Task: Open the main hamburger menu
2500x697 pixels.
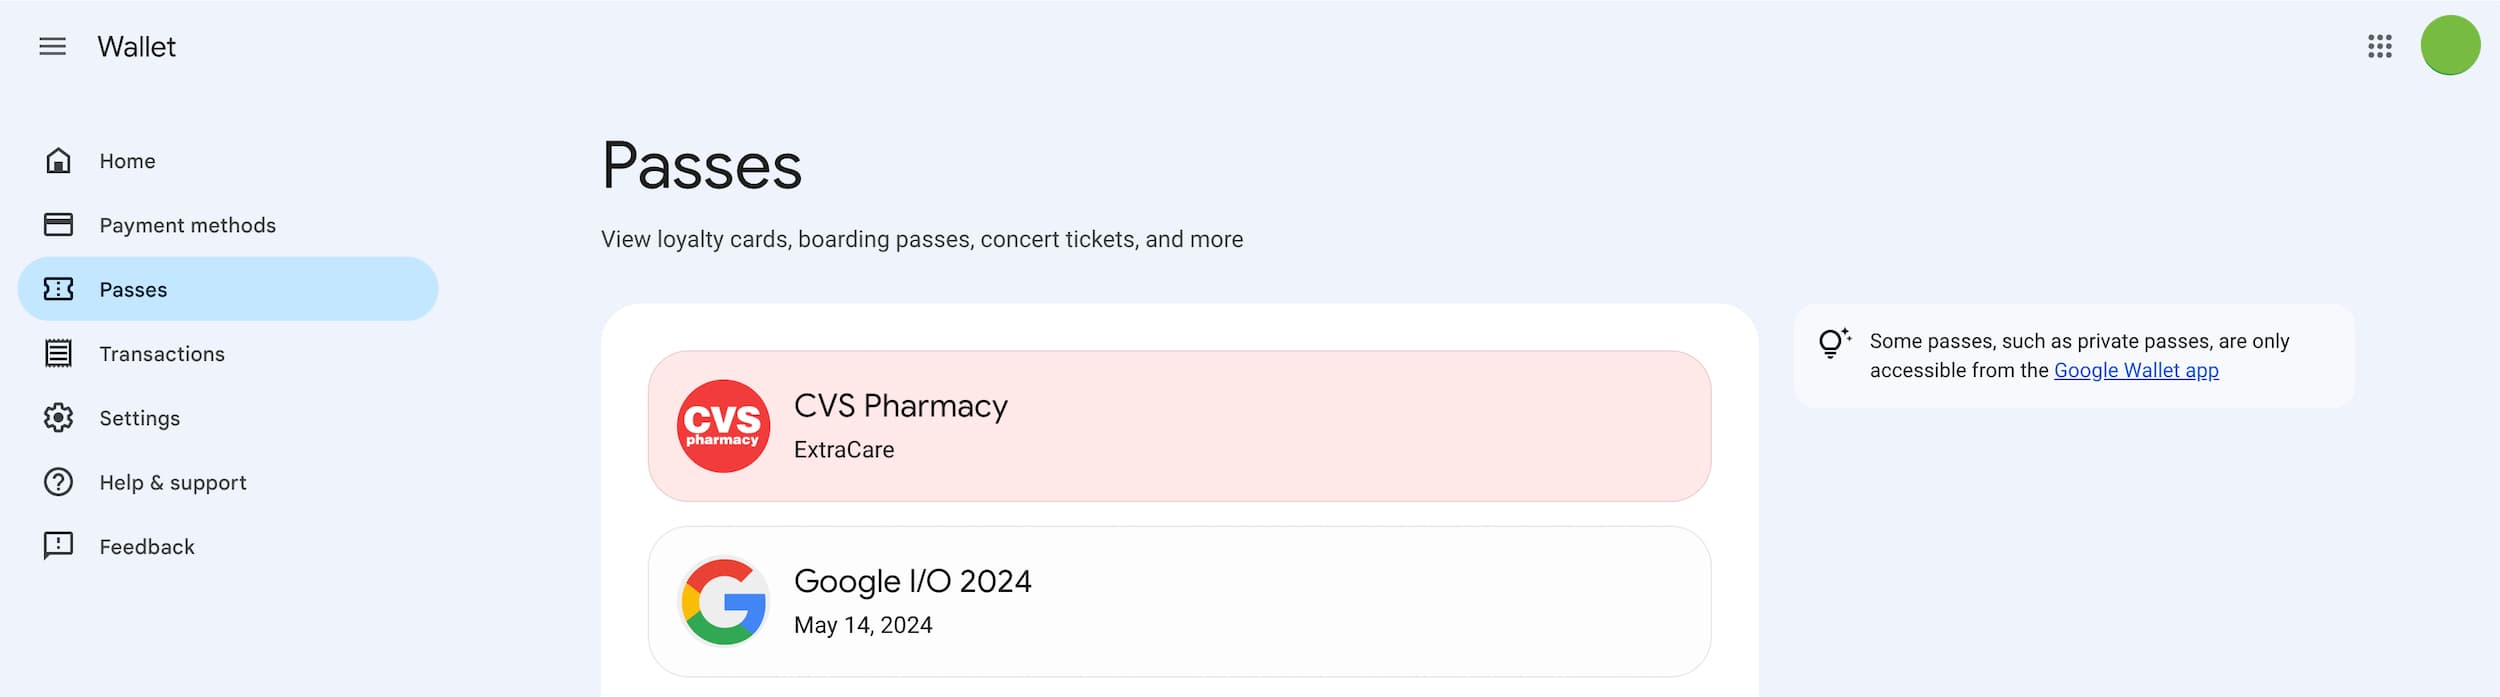Action: tap(52, 47)
